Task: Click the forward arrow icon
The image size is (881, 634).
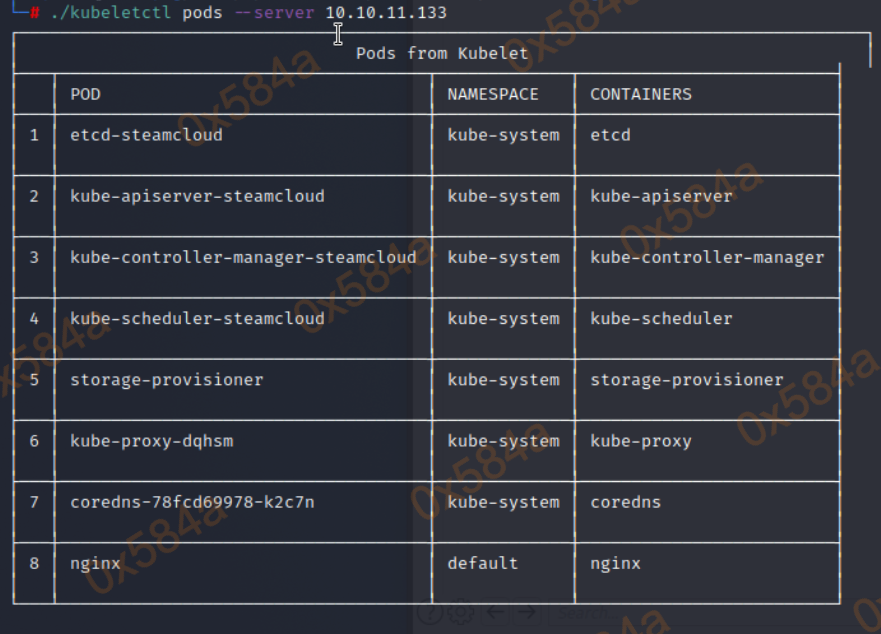Action: pyautogui.click(x=527, y=612)
